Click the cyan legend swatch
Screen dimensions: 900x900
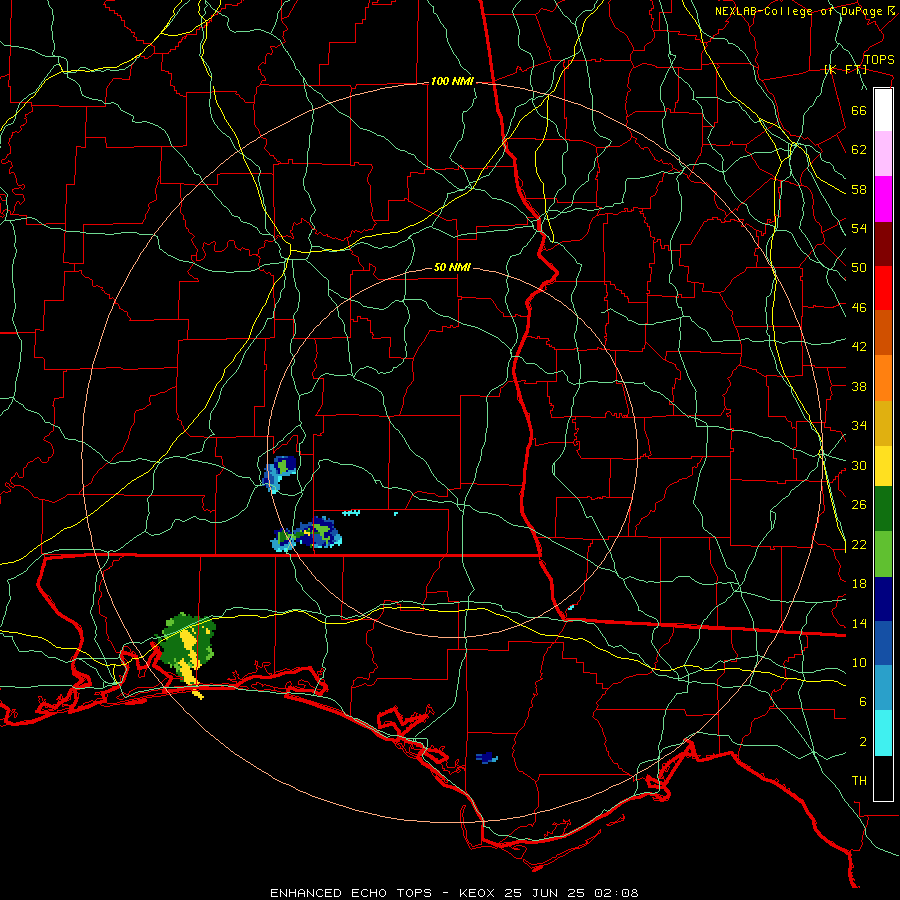[883, 733]
